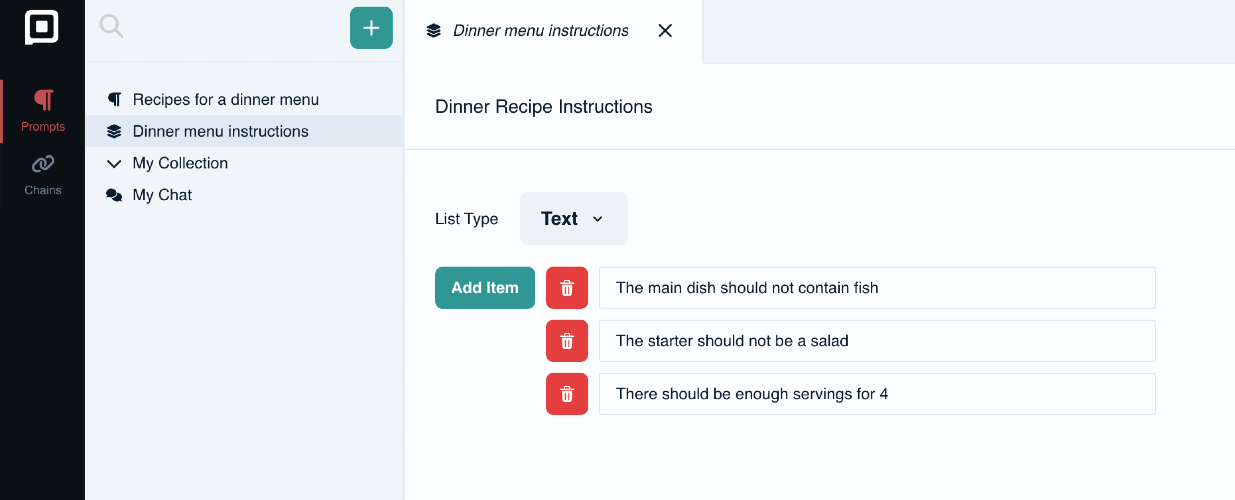Click paragraph icon beside Recipes item
1235x500 pixels.
click(114, 100)
